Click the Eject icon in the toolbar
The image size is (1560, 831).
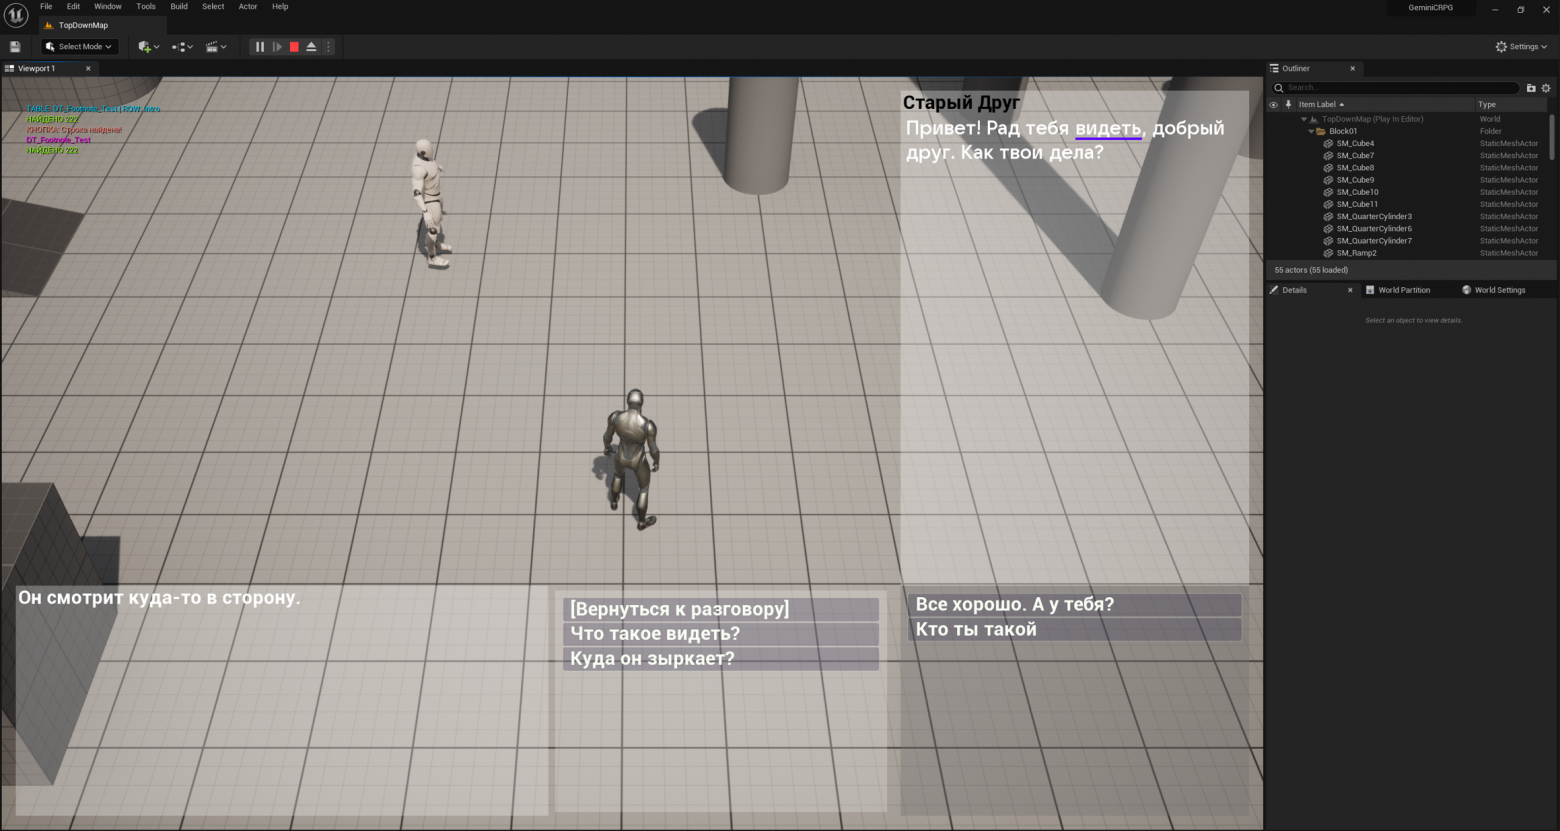pyautogui.click(x=311, y=46)
